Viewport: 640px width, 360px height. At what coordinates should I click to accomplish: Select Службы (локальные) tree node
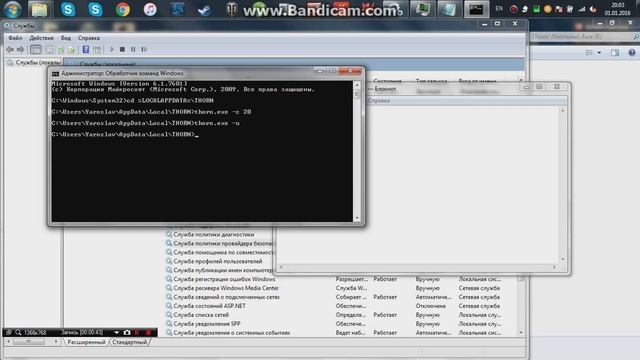pos(38,62)
